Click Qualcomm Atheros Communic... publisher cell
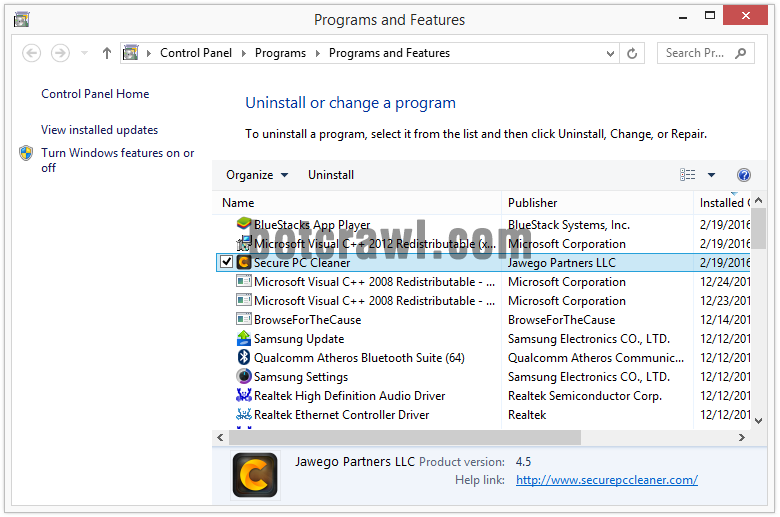The image size is (780, 517). tap(595, 357)
